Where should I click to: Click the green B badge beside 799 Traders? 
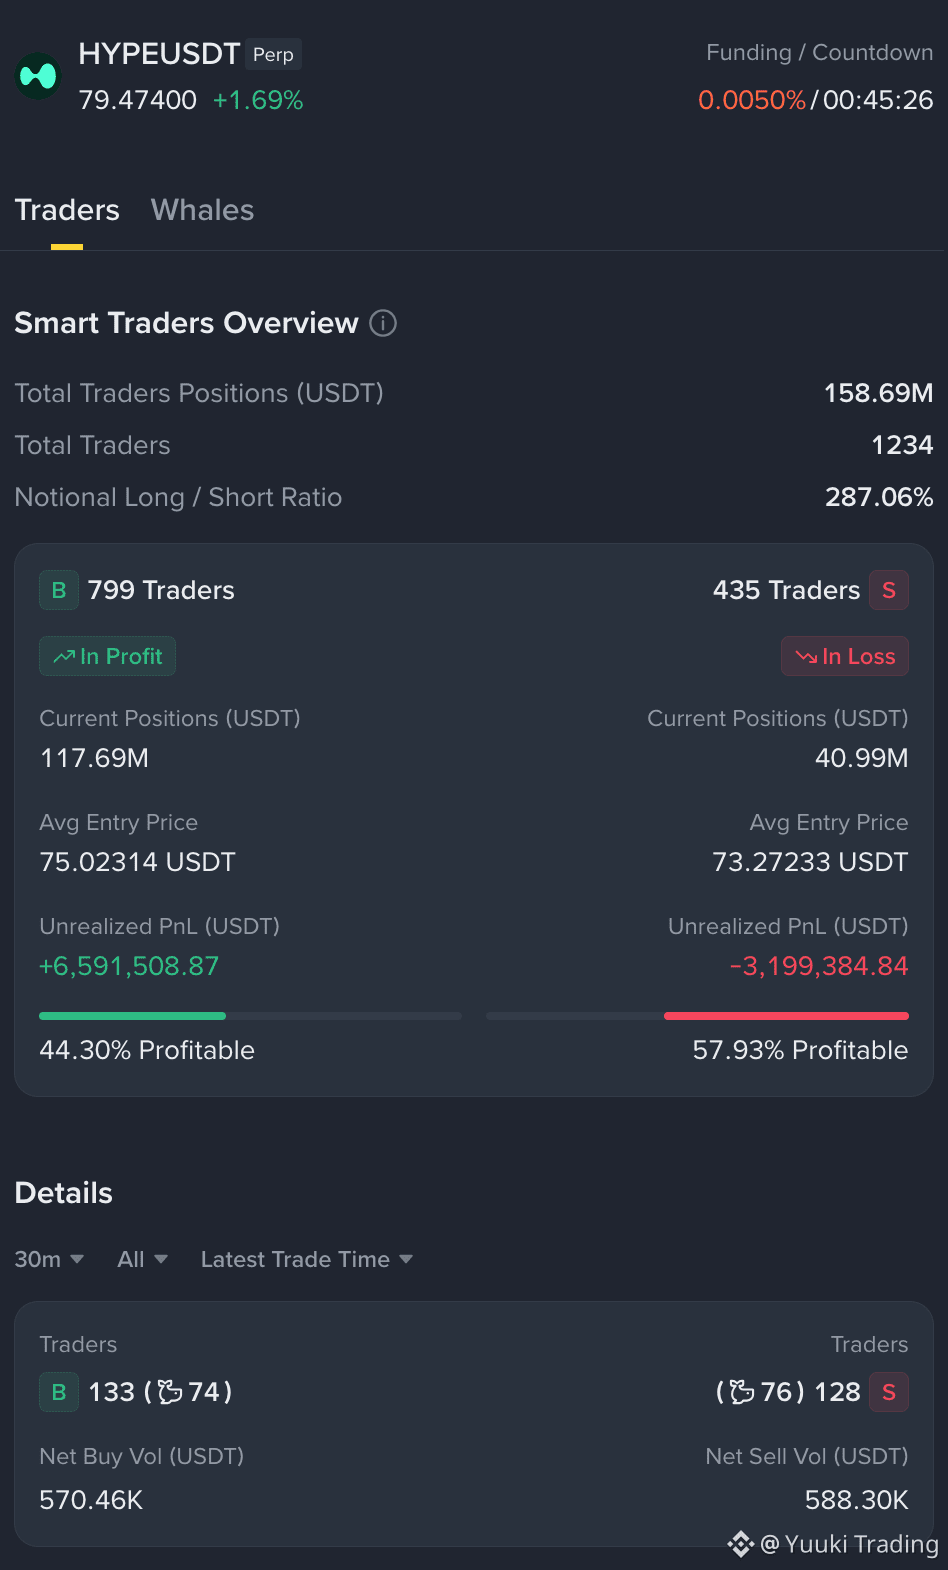(59, 590)
